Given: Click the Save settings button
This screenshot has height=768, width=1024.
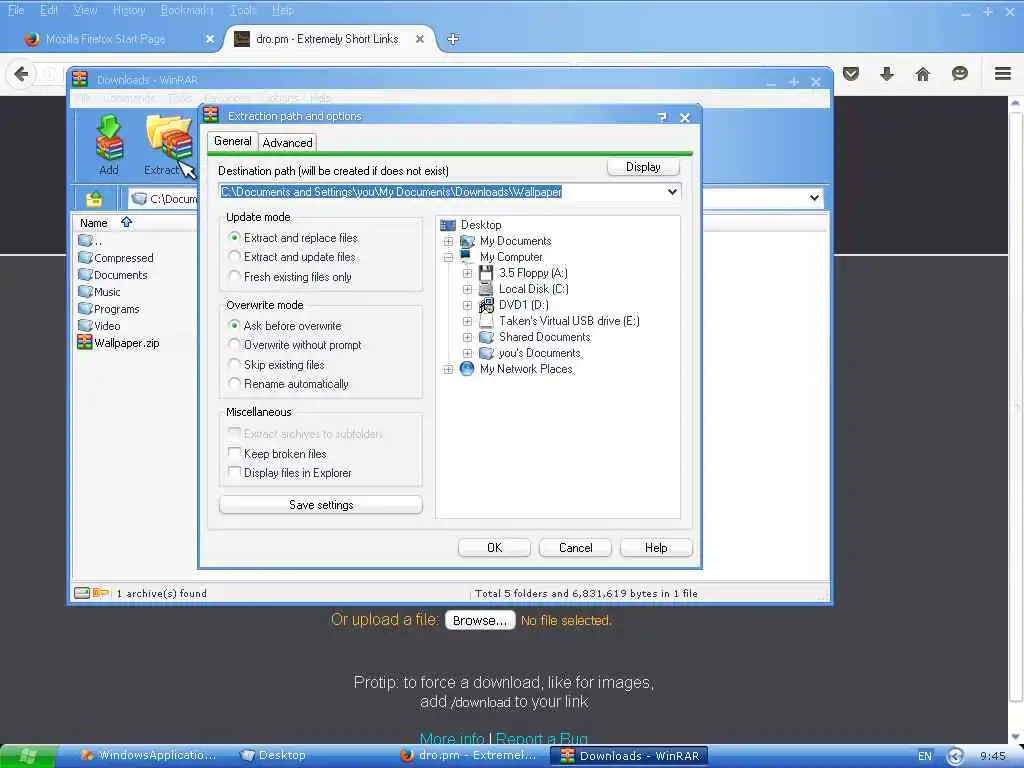Looking at the screenshot, I should tap(321, 505).
